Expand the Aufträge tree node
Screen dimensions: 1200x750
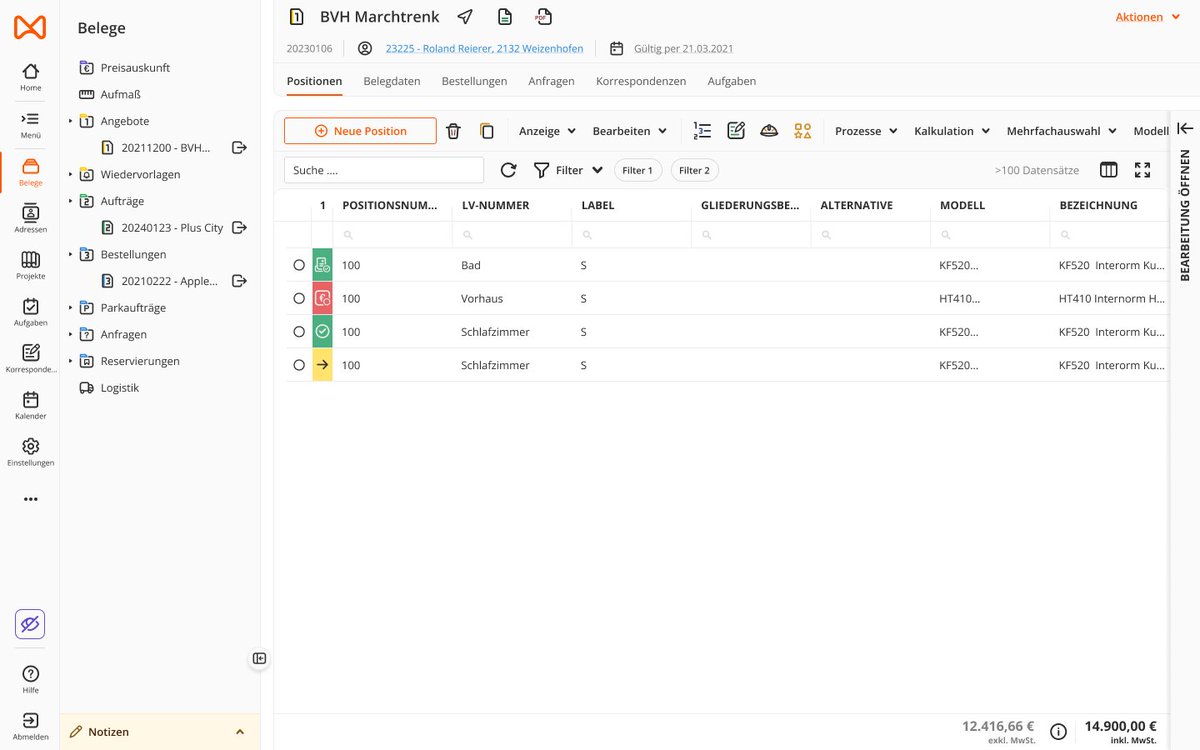70,201
